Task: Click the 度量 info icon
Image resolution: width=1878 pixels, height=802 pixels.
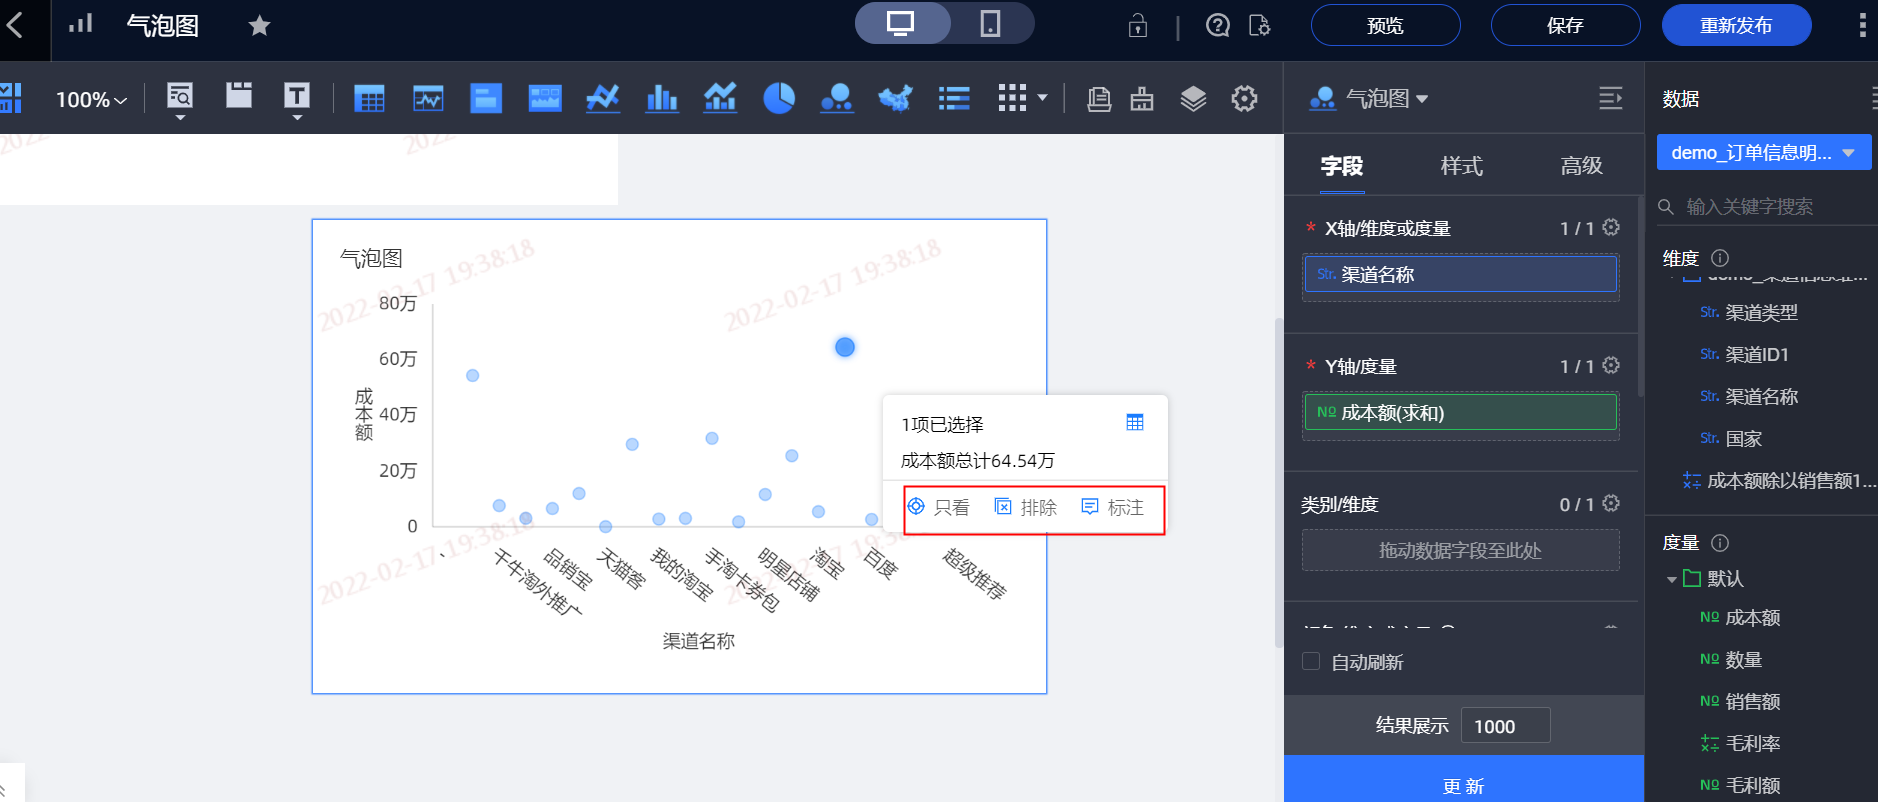Action: click(x=1720, y=543)
